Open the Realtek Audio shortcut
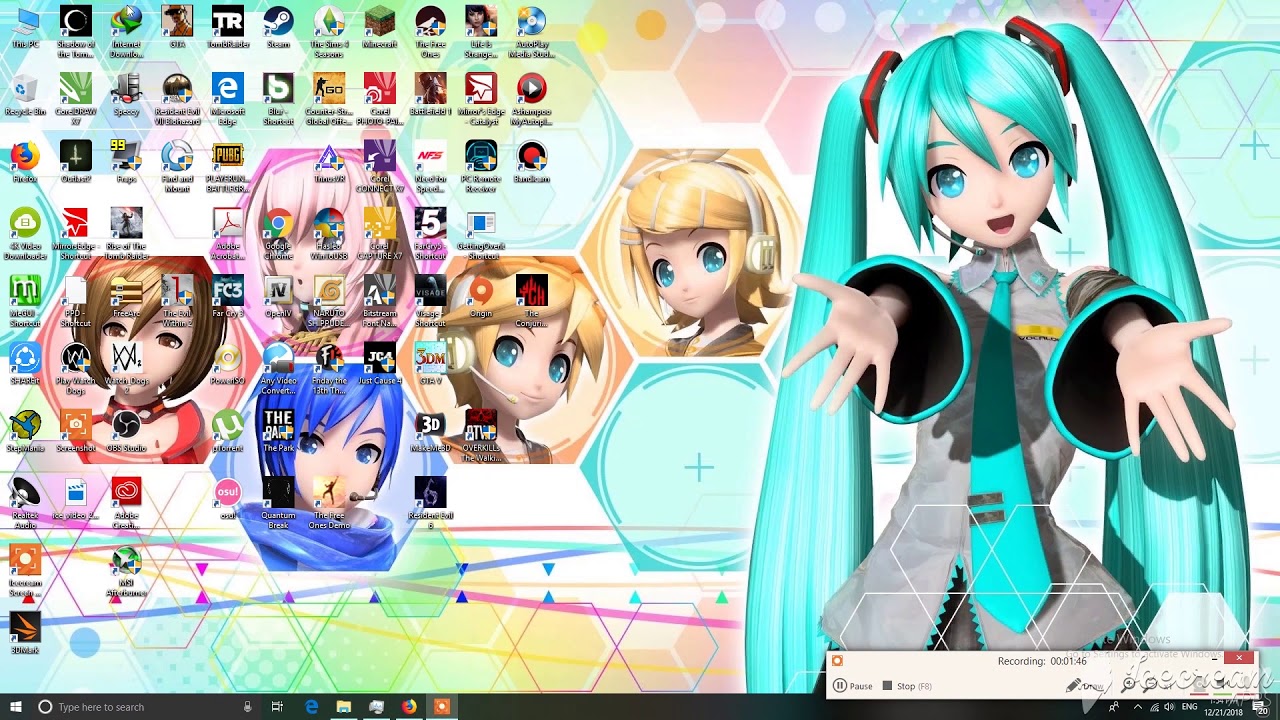The width and height of the screenshot is (1280, 720). coord(25,502)
